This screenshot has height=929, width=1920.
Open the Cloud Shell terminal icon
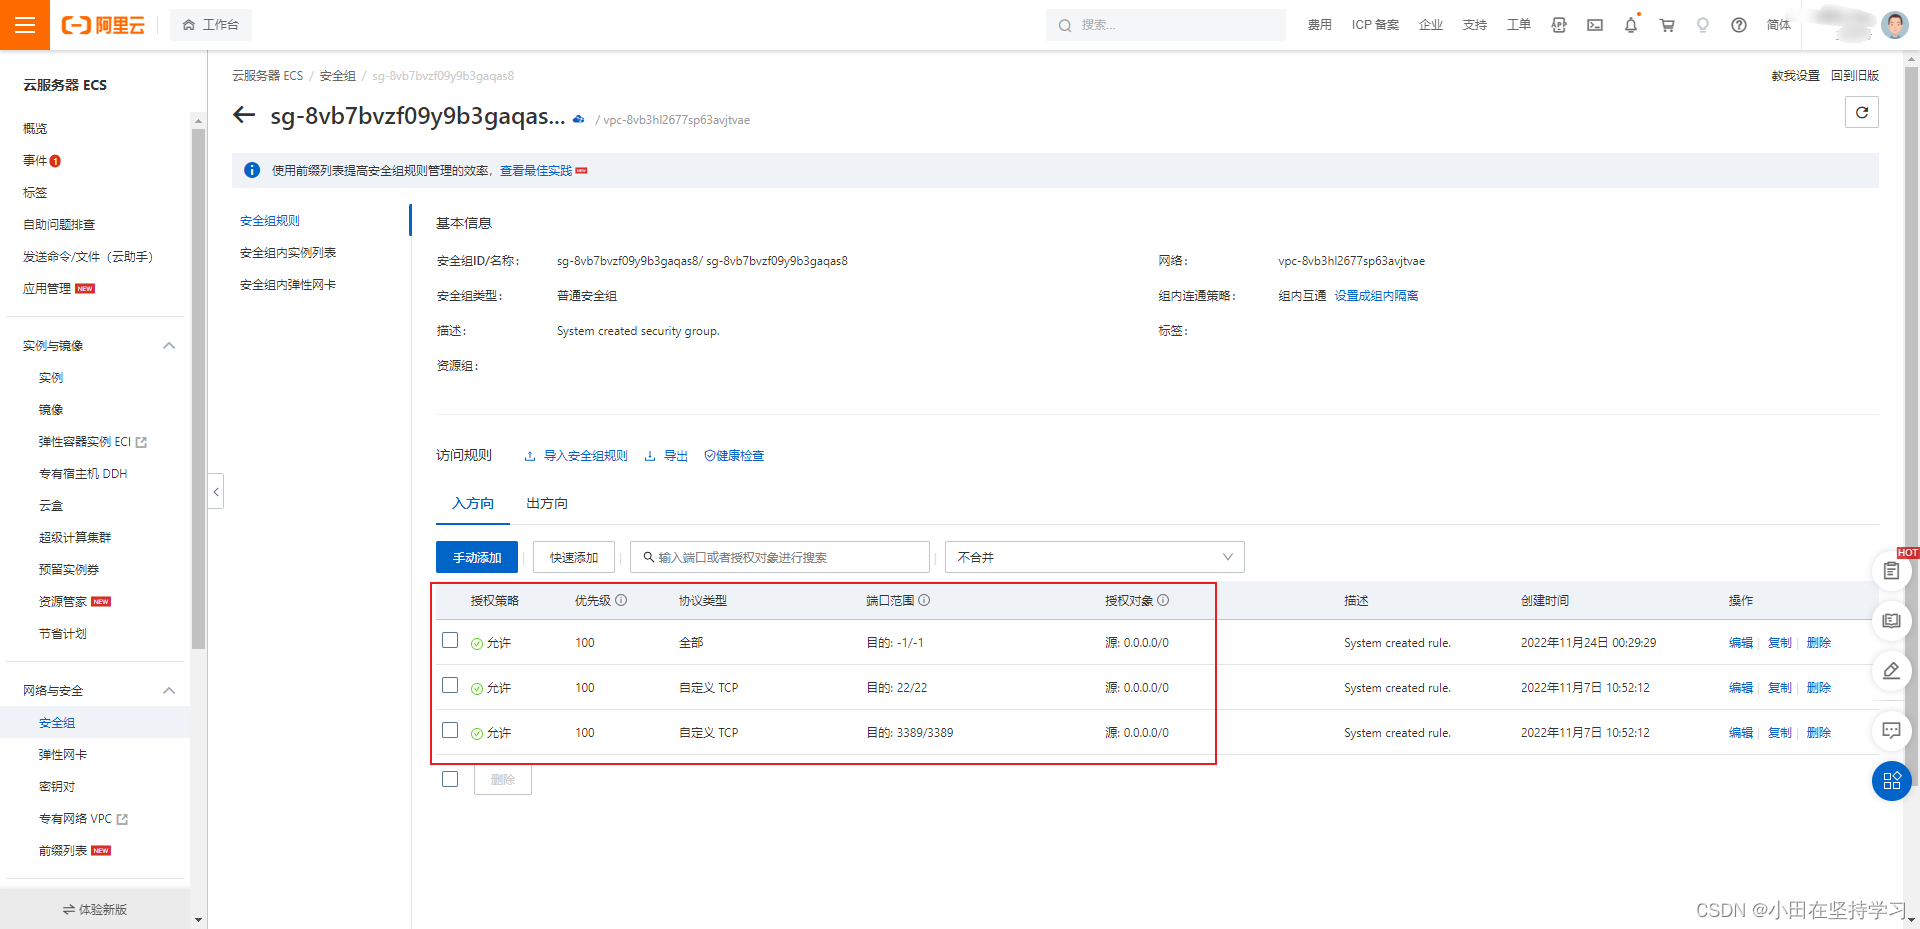pyautogui.click(x=1595, y=25)
